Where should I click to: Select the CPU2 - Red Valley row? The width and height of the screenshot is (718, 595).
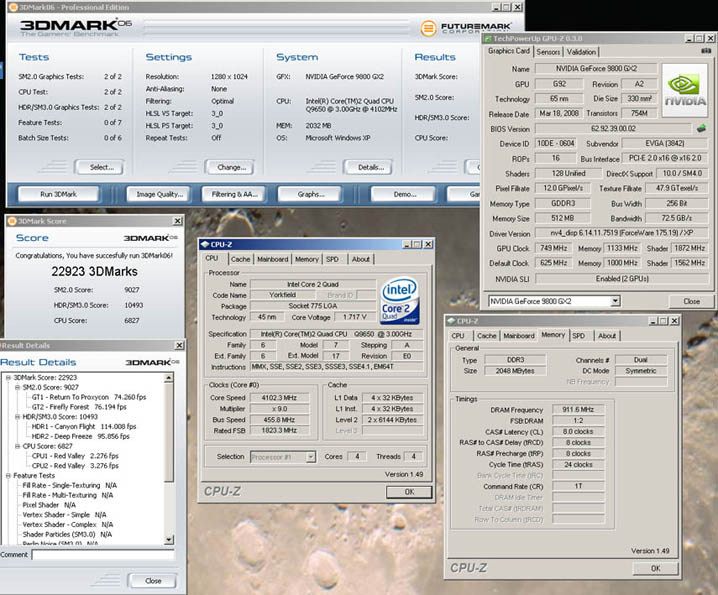[x=75, y=465]
